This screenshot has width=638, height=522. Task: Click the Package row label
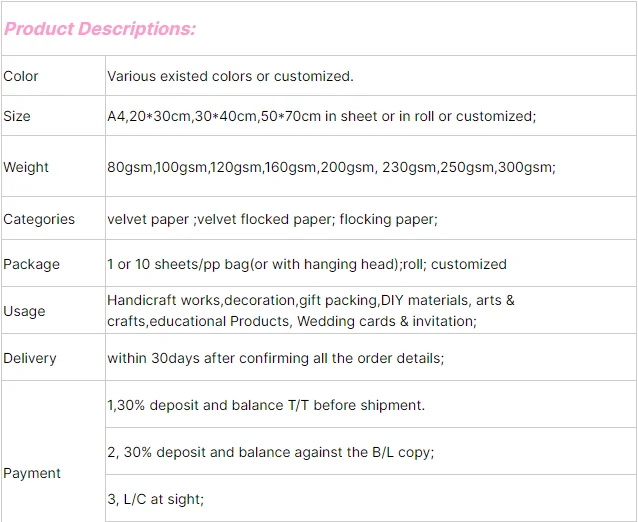point(32,264)
